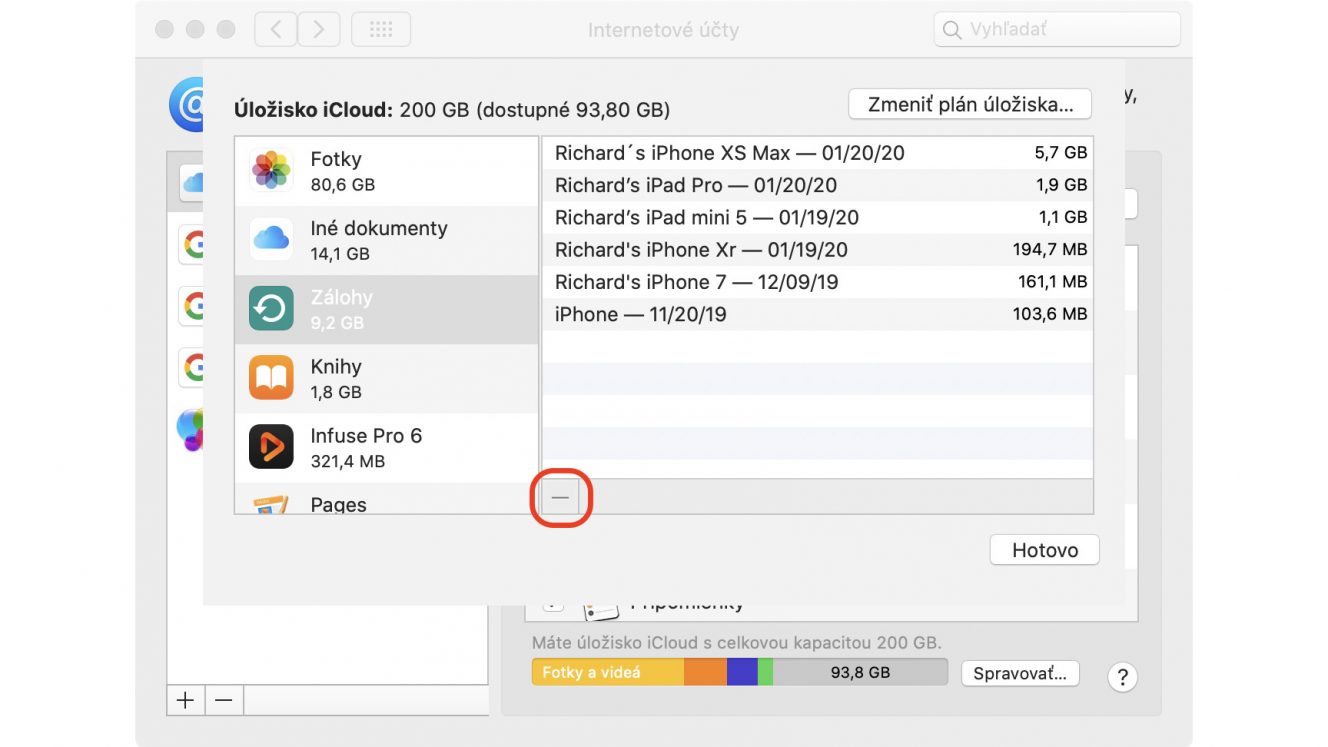This screenshot has height=747, width=1328.
Task: Click the Hotovo button
Action: coord(1045,550)
